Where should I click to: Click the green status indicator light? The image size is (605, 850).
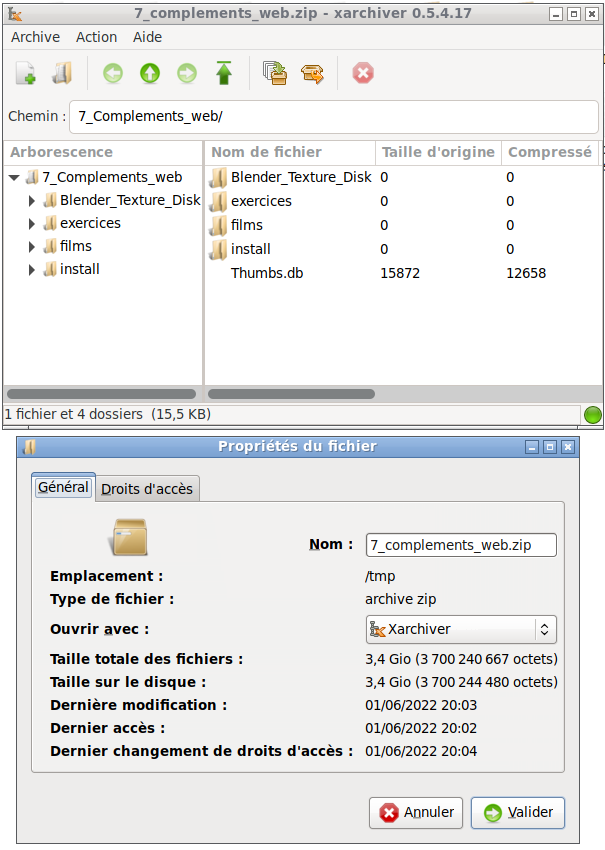(593, 415)
